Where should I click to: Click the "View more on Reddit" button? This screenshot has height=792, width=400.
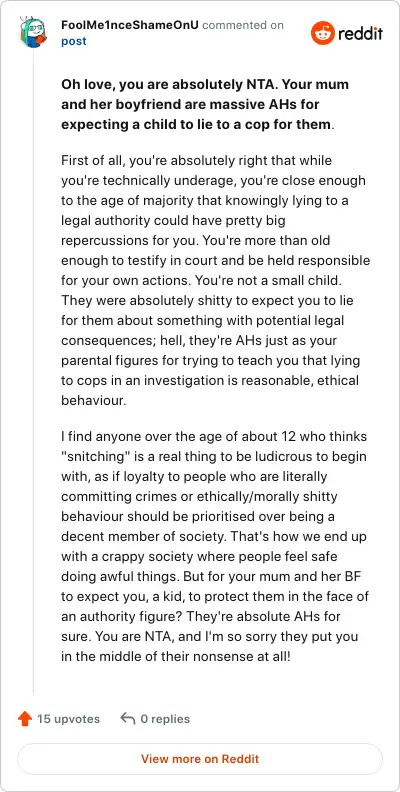tap(200, 759)
